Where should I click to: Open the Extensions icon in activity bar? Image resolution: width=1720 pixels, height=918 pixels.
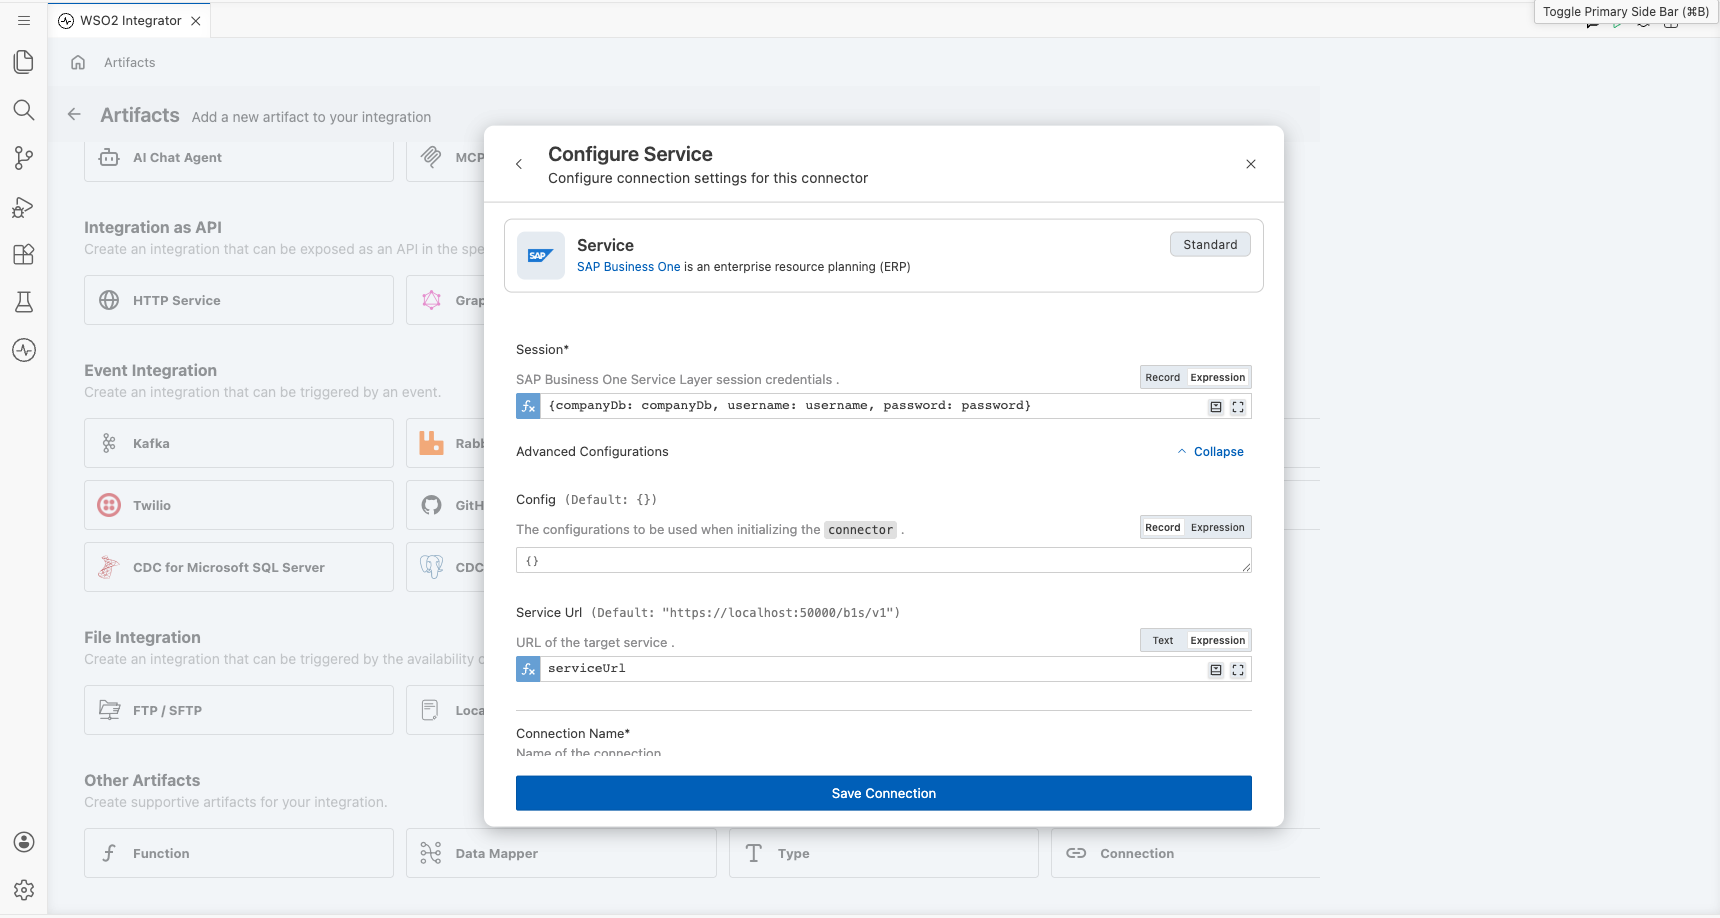coord(24,254)
